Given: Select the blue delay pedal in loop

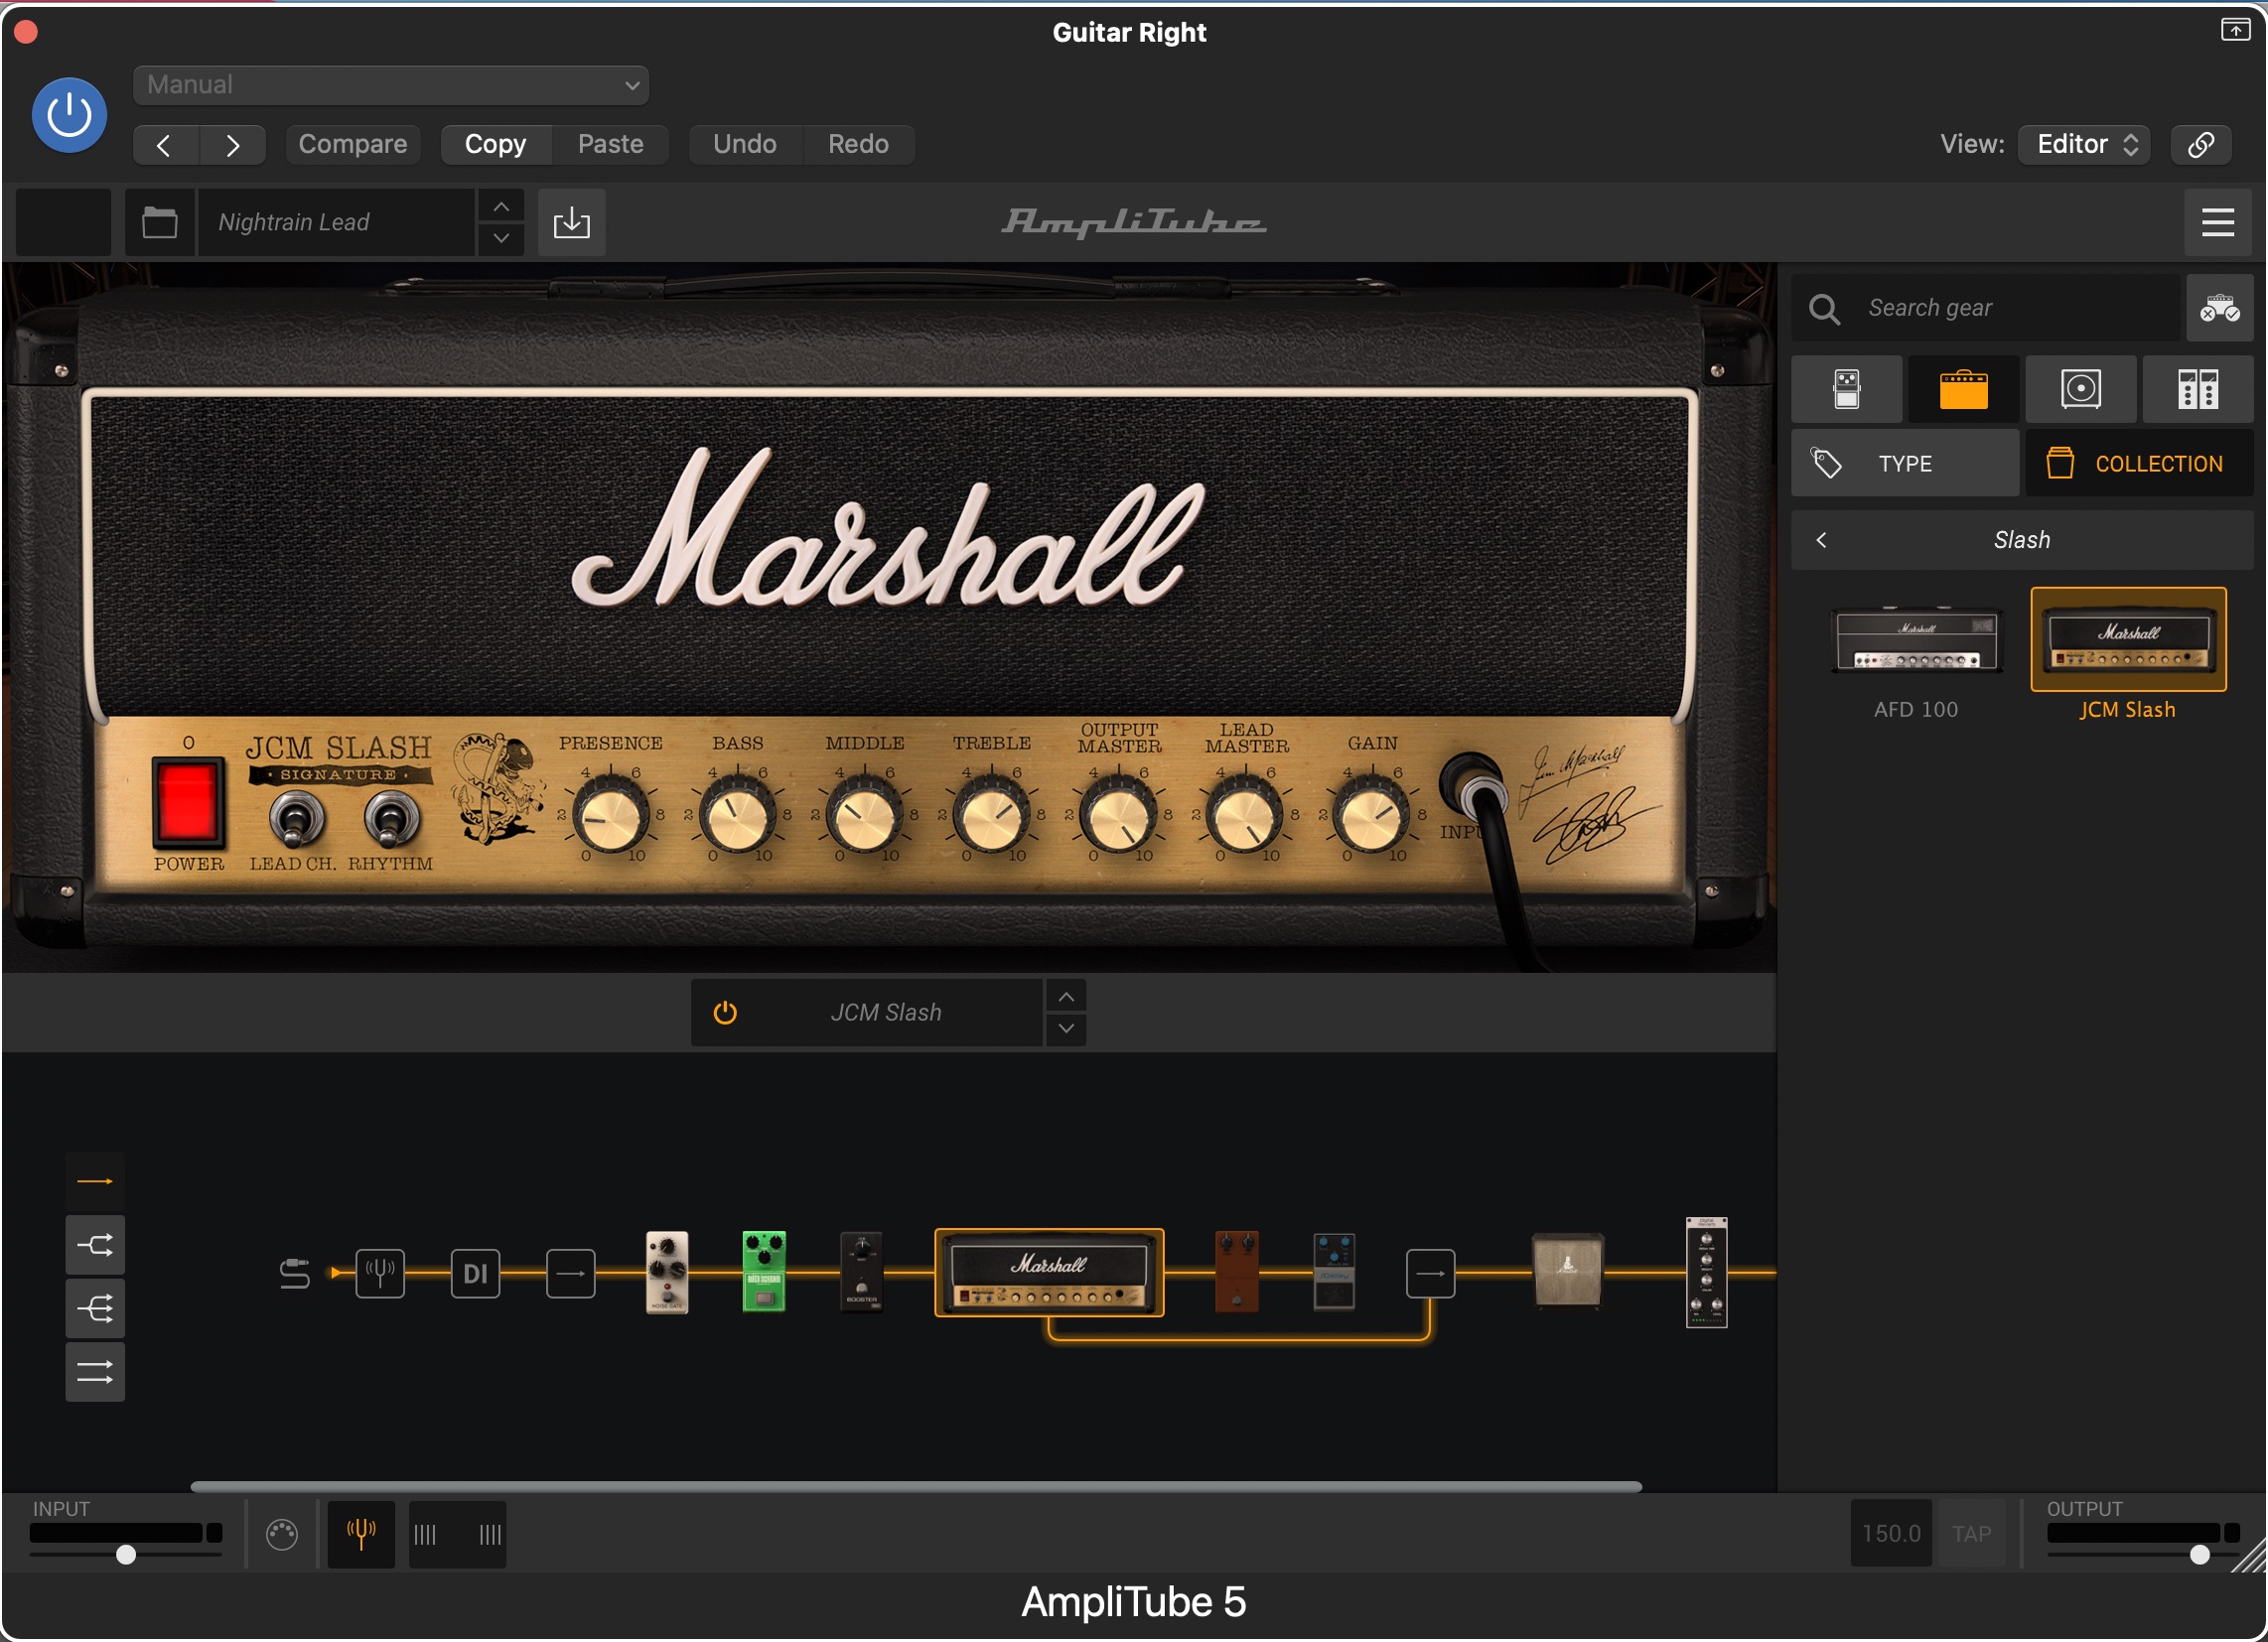Looking at the screenshot, I should coord(1334,1272).
